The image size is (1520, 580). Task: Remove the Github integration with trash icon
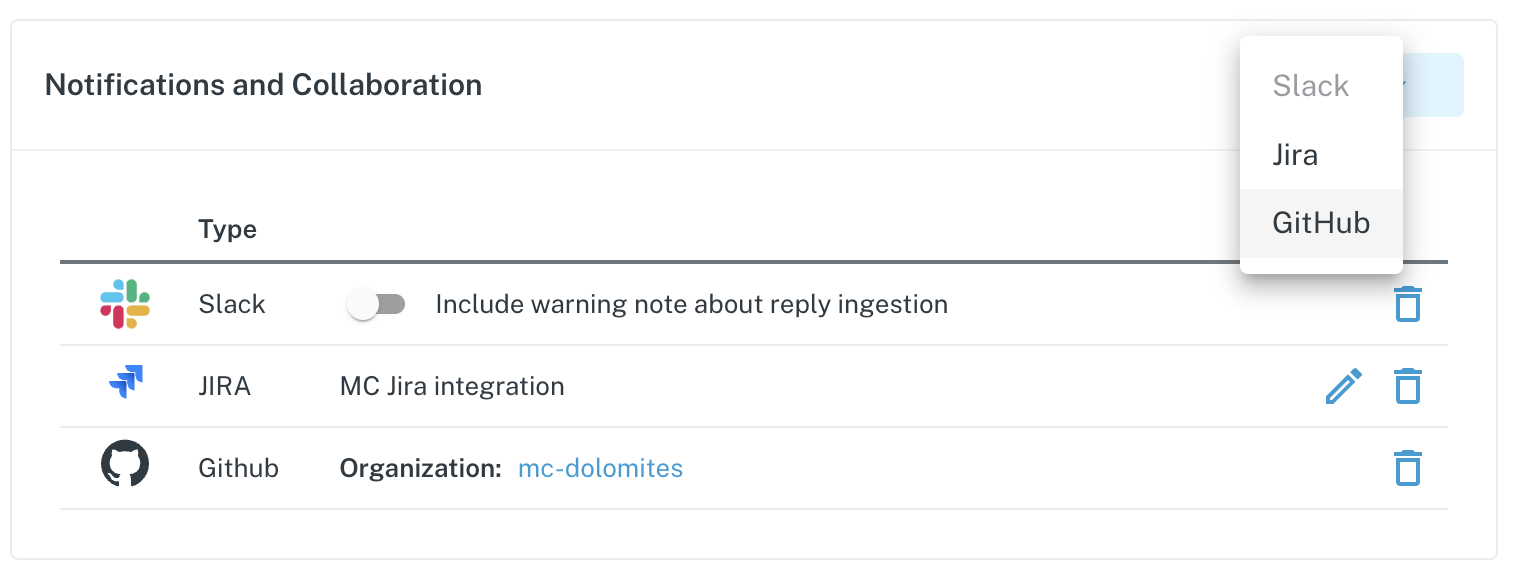click(x=1407, y=468)
